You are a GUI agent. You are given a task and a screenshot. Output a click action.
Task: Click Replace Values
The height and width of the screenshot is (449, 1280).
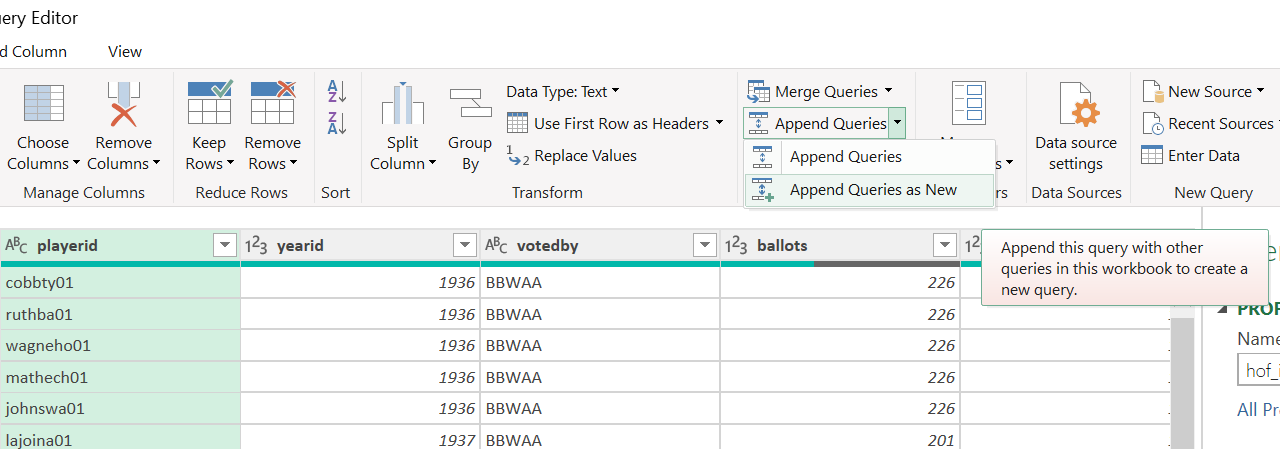coord(585,156)
